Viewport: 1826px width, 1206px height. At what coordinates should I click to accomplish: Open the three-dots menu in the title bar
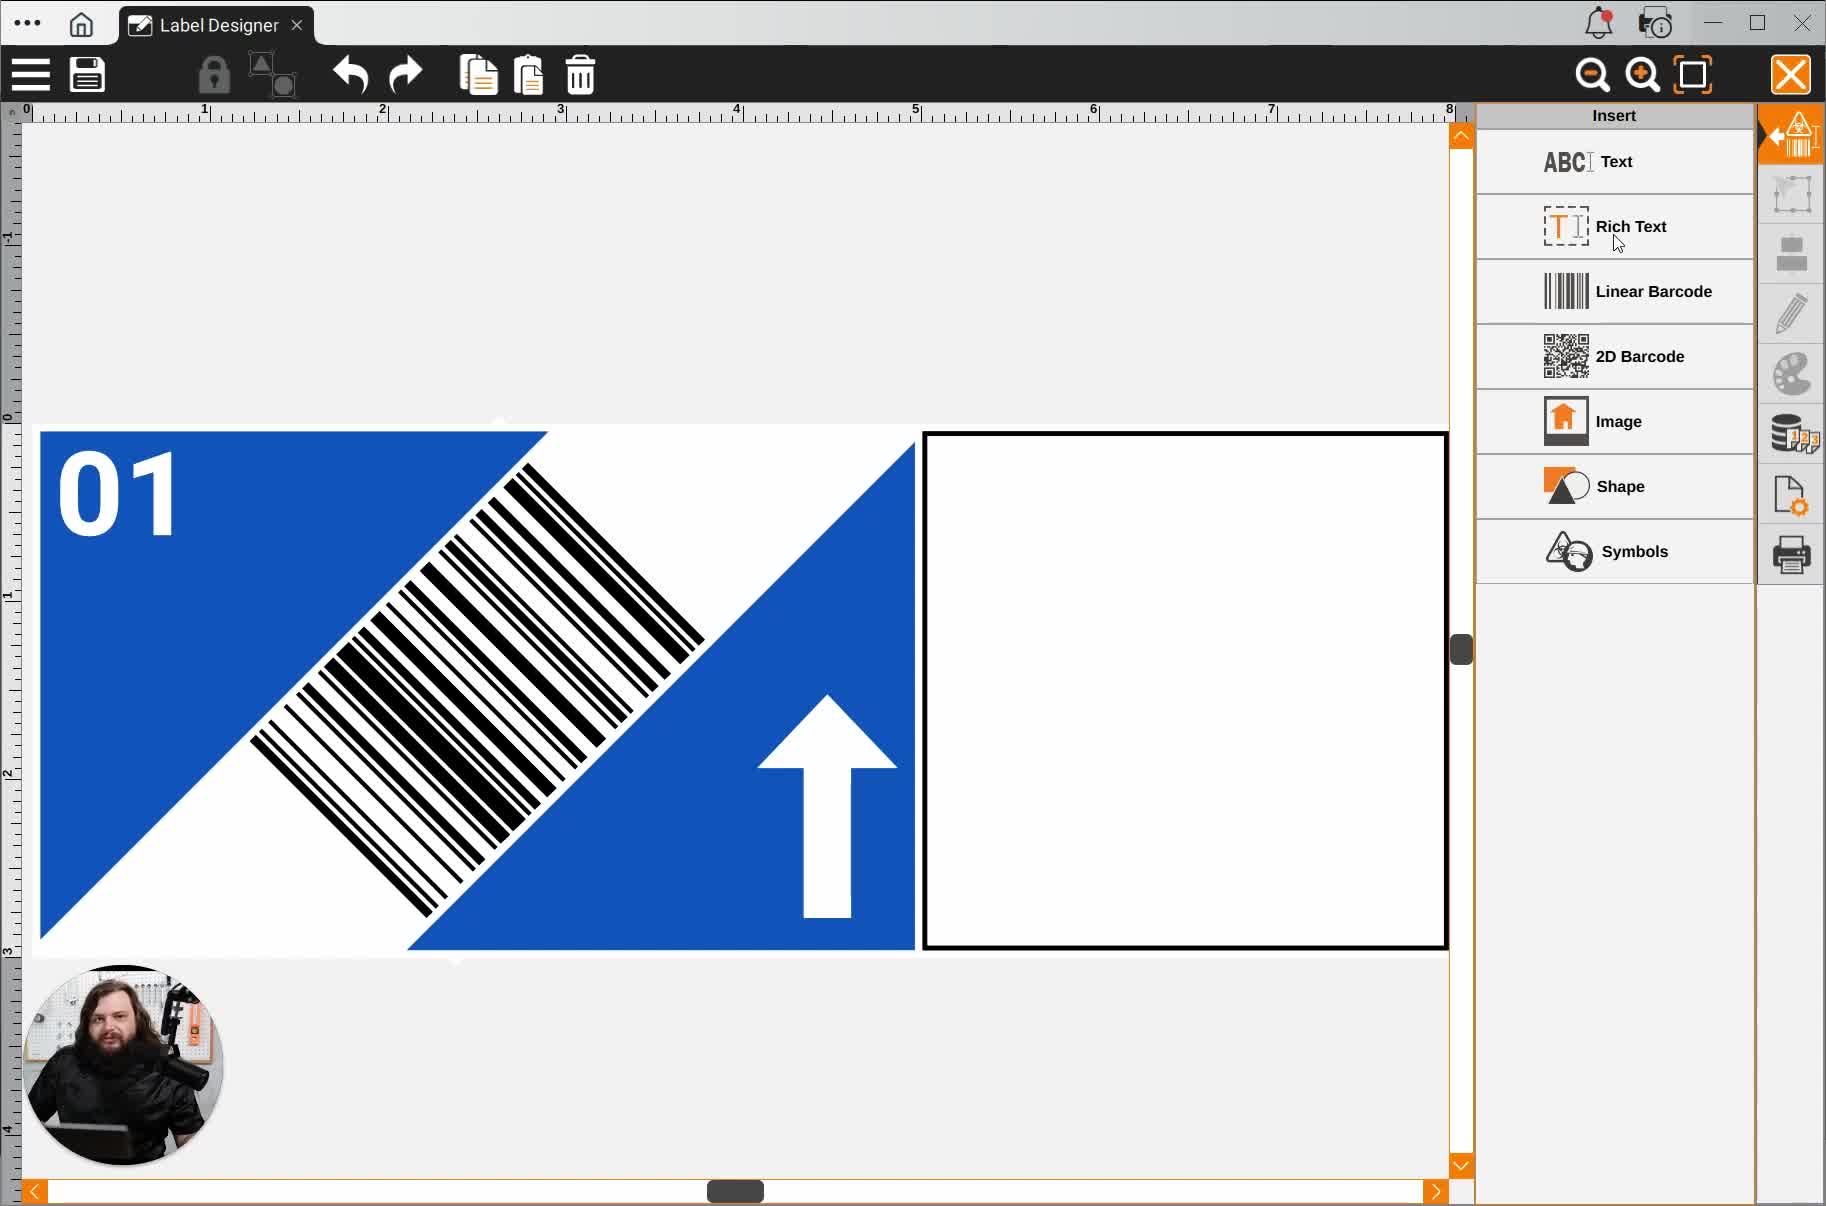[28, 23]
